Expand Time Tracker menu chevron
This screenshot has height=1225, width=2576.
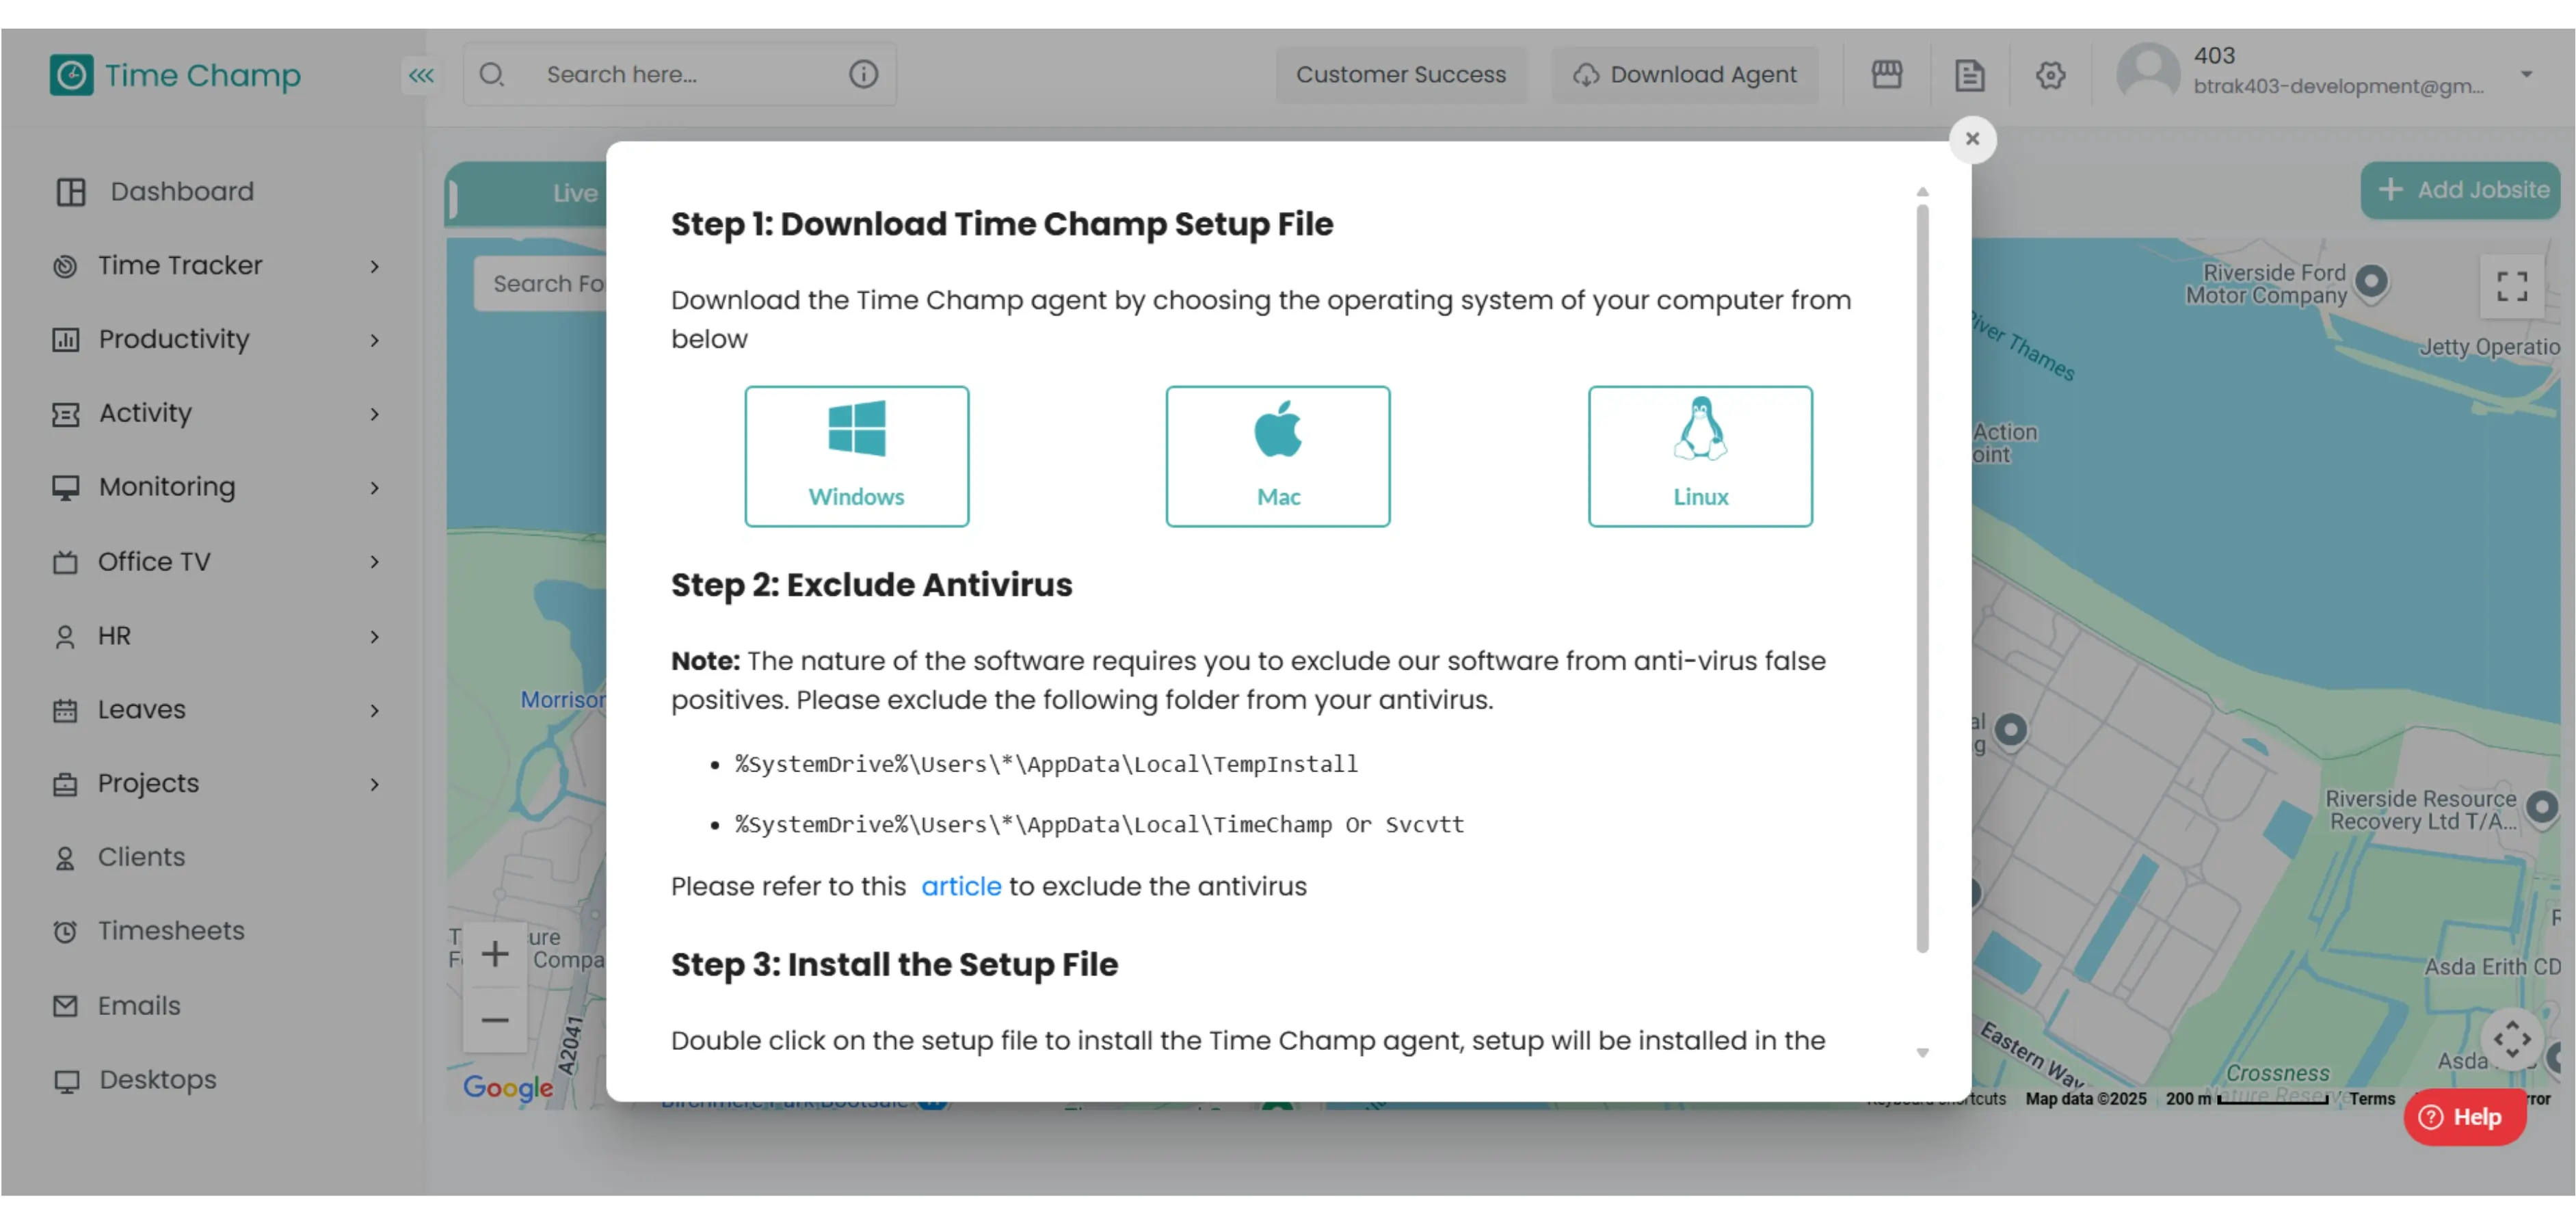pos(374,266)
